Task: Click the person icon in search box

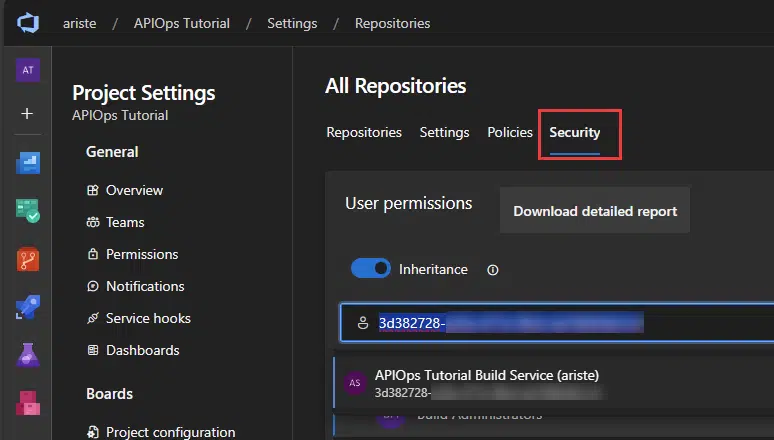Action: coord(363,323)
